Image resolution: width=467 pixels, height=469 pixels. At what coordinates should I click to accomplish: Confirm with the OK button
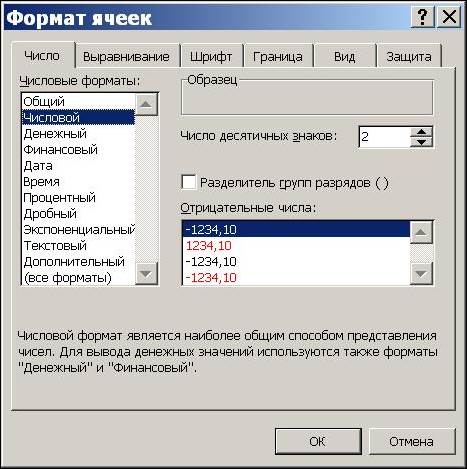pyautogui.click(x=318, y=441)
